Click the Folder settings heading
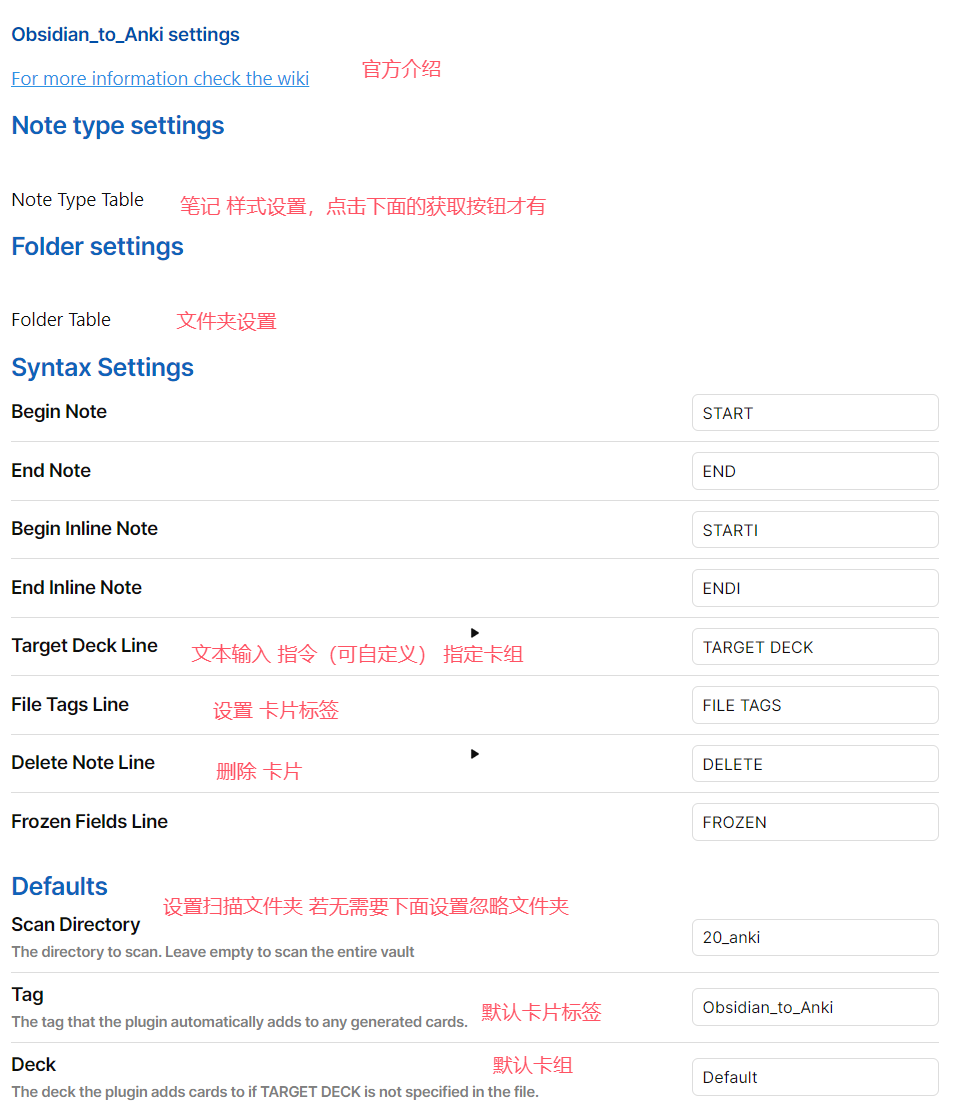This screenshot has width=961, height=1111. point(97,247)
